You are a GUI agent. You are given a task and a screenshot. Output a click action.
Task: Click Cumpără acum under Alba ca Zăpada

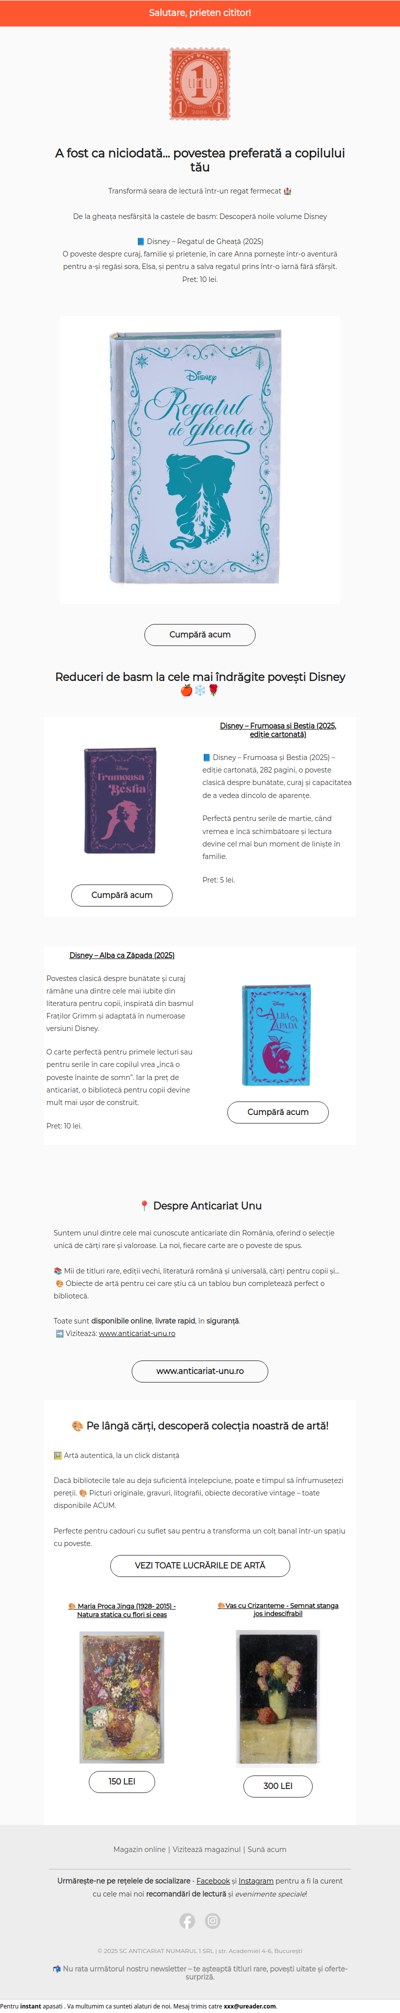click(x=278, y=1112)
